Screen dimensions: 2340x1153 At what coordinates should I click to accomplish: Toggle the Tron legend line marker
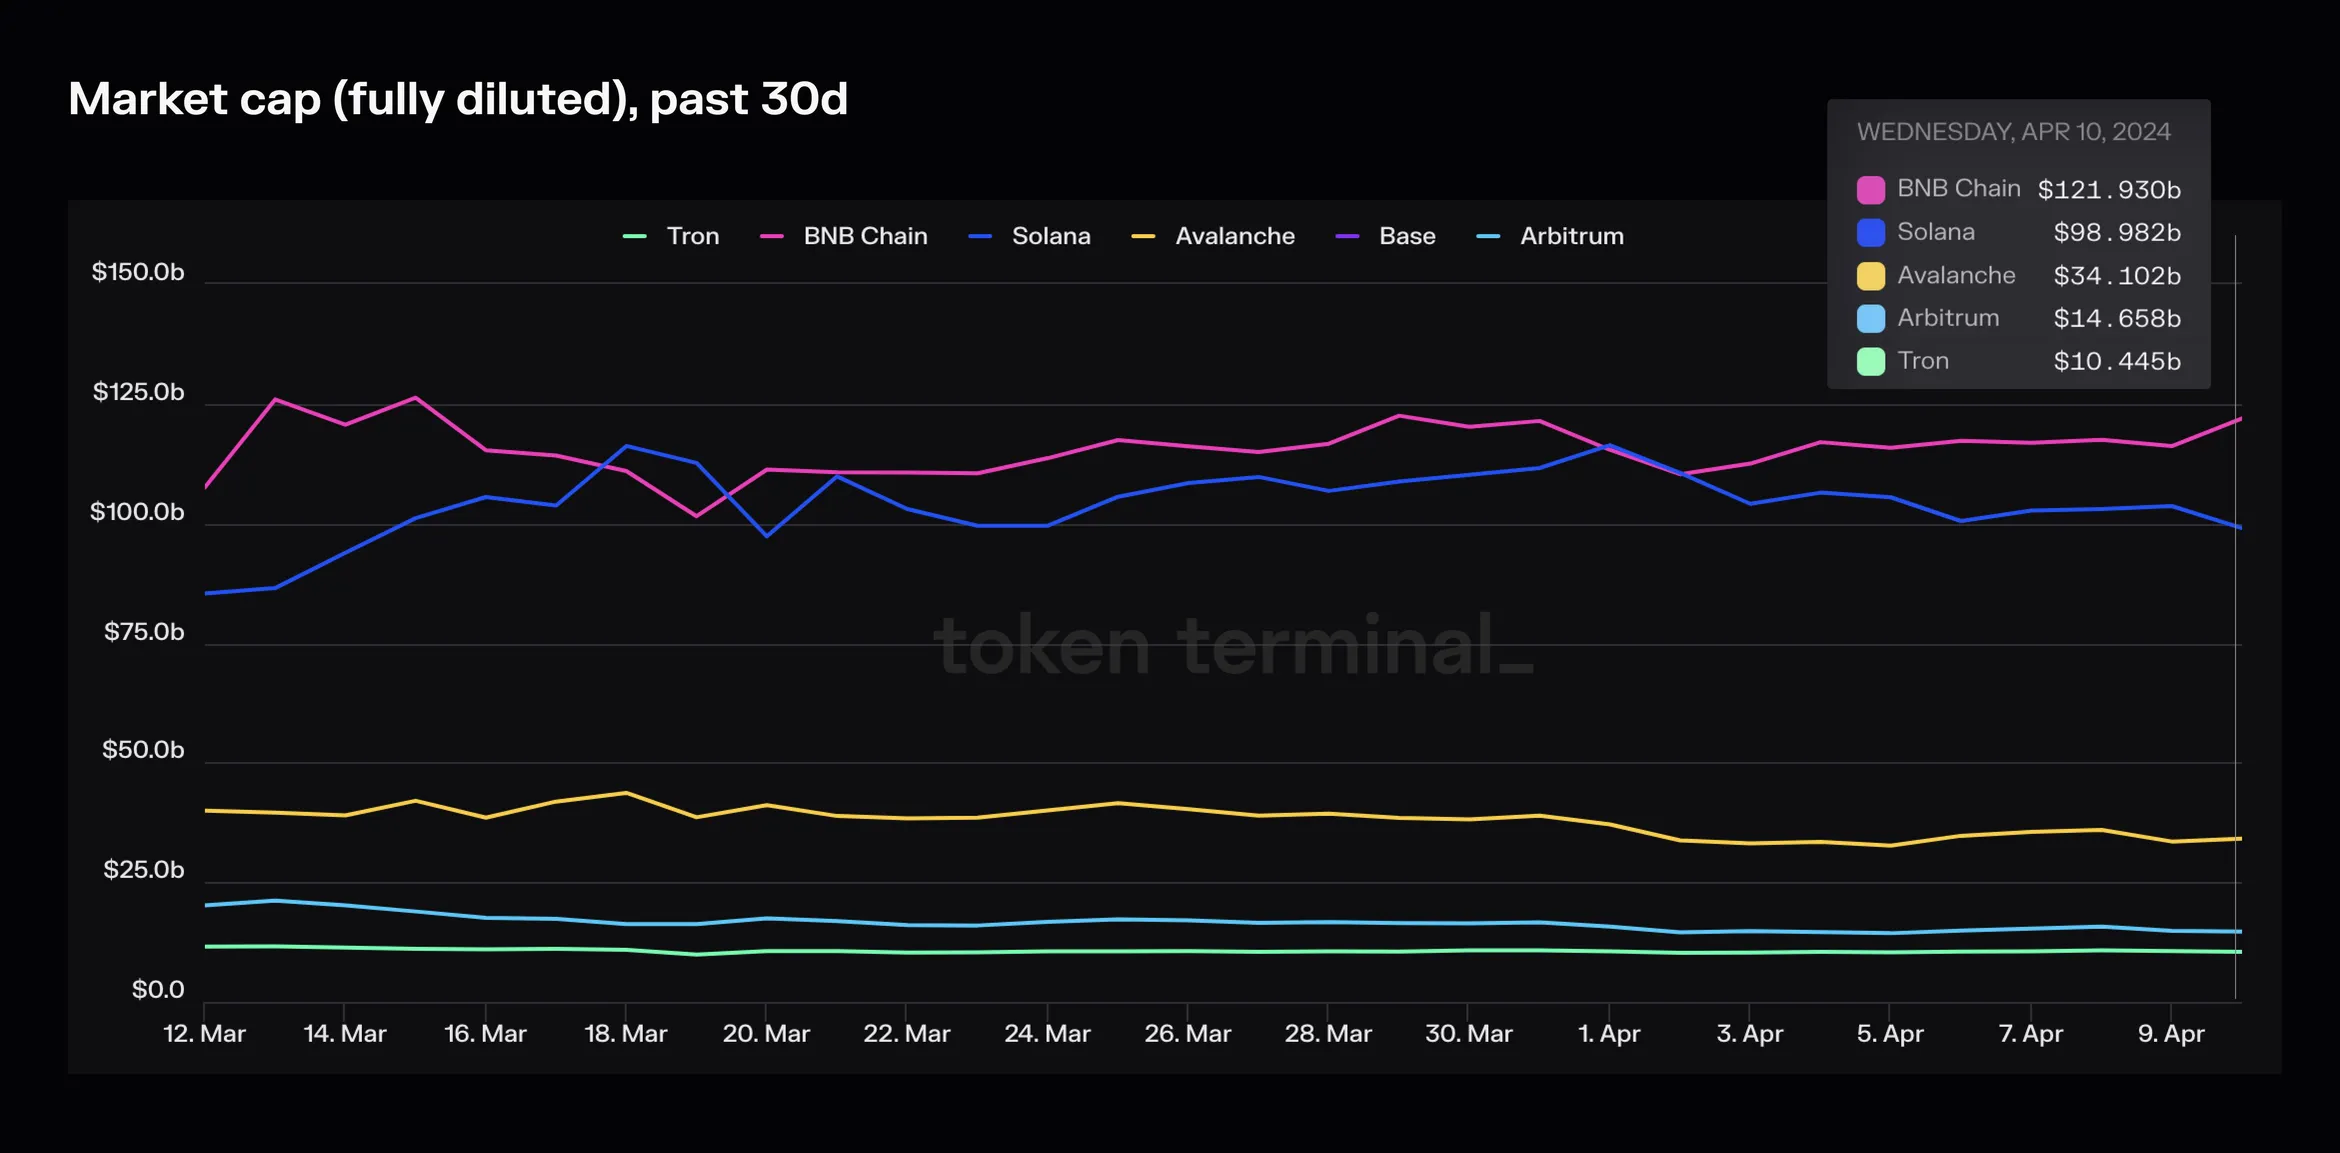pos(635,237)
